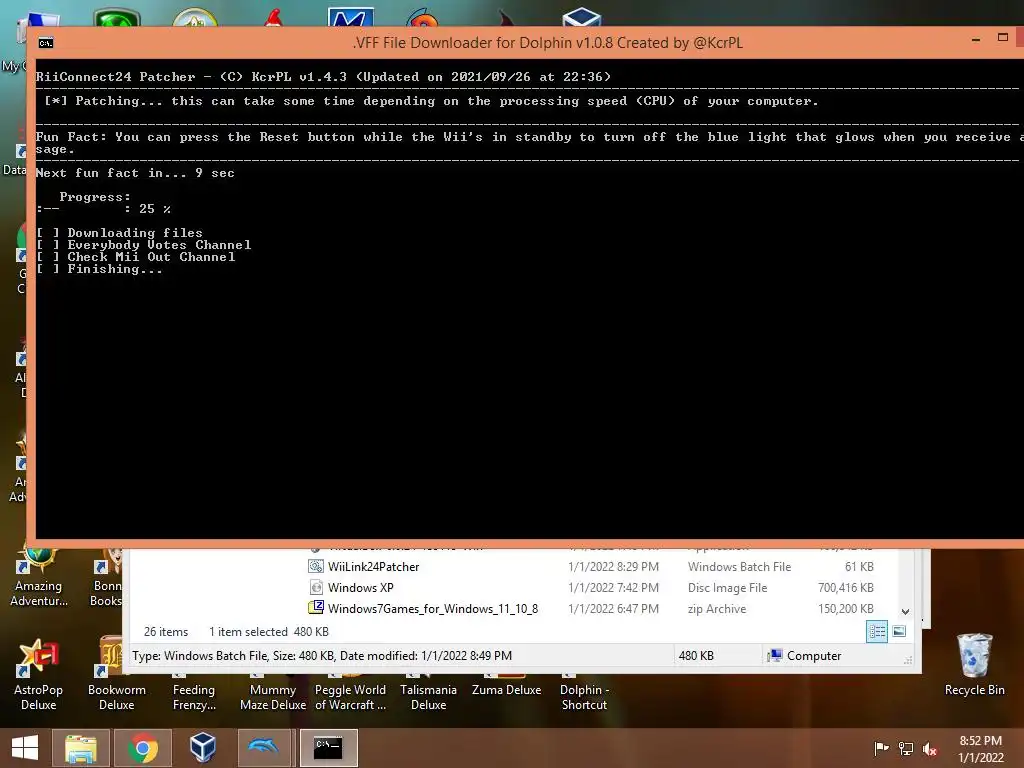Select the Recycle Bin desktop icon
Screen dimensions: 1024x768
(974, 665)
